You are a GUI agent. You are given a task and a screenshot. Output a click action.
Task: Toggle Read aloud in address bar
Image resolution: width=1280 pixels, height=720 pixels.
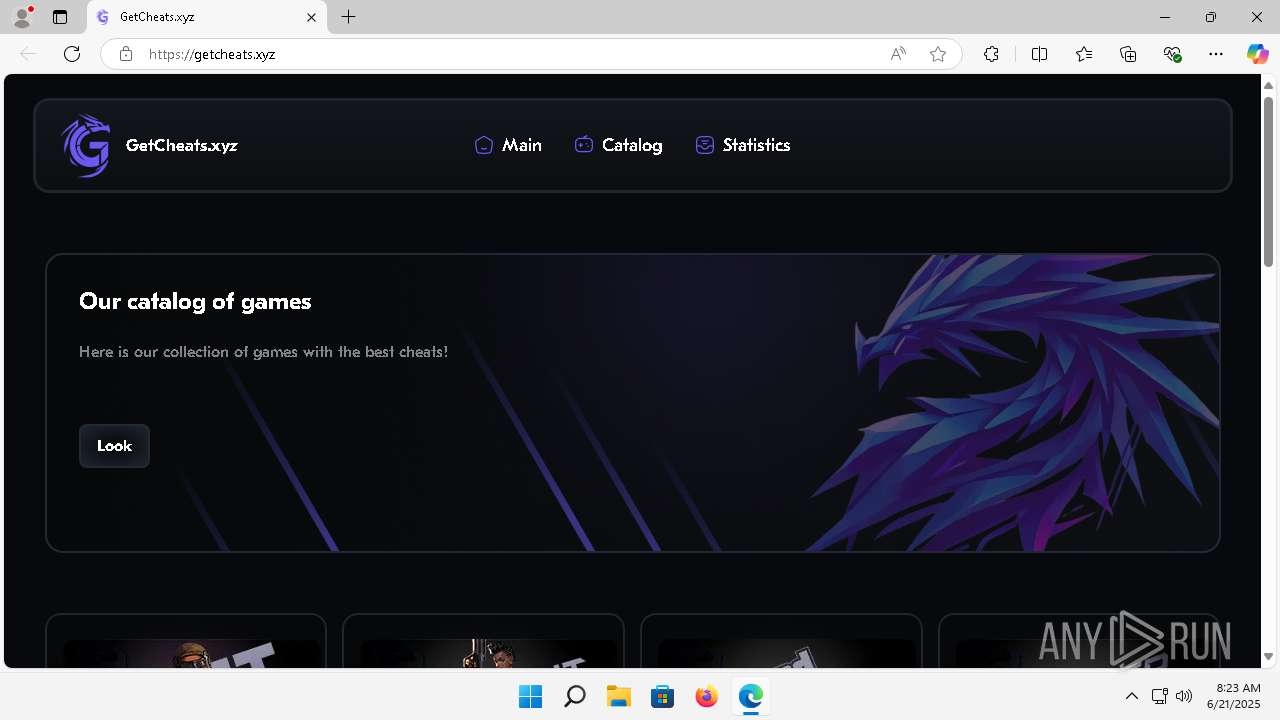898,54
